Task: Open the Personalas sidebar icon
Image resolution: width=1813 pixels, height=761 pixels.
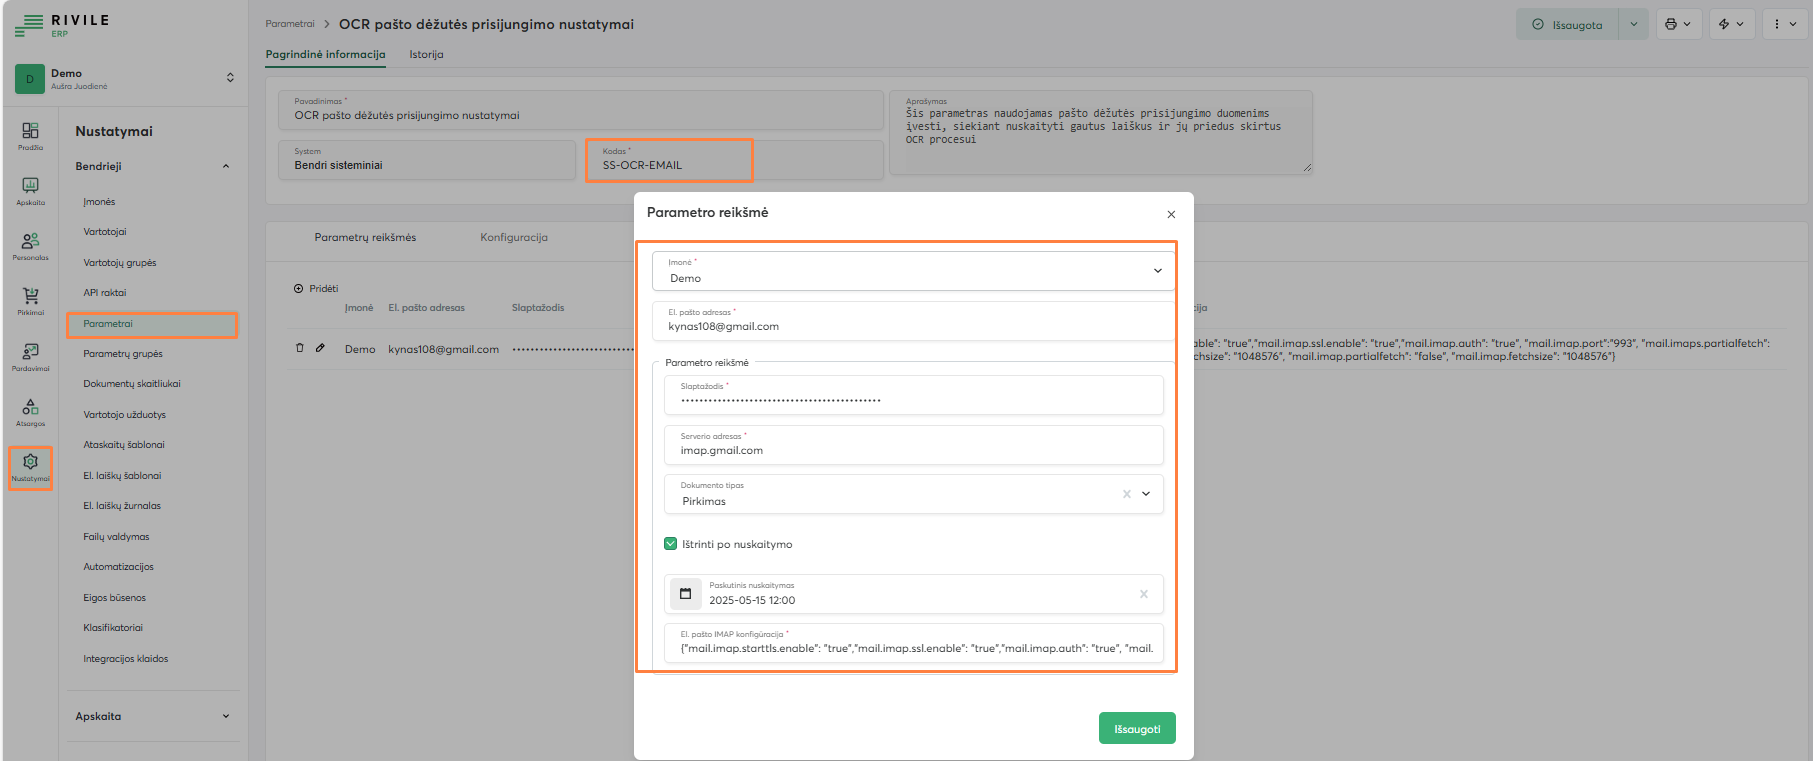Action: pos(30,244)
